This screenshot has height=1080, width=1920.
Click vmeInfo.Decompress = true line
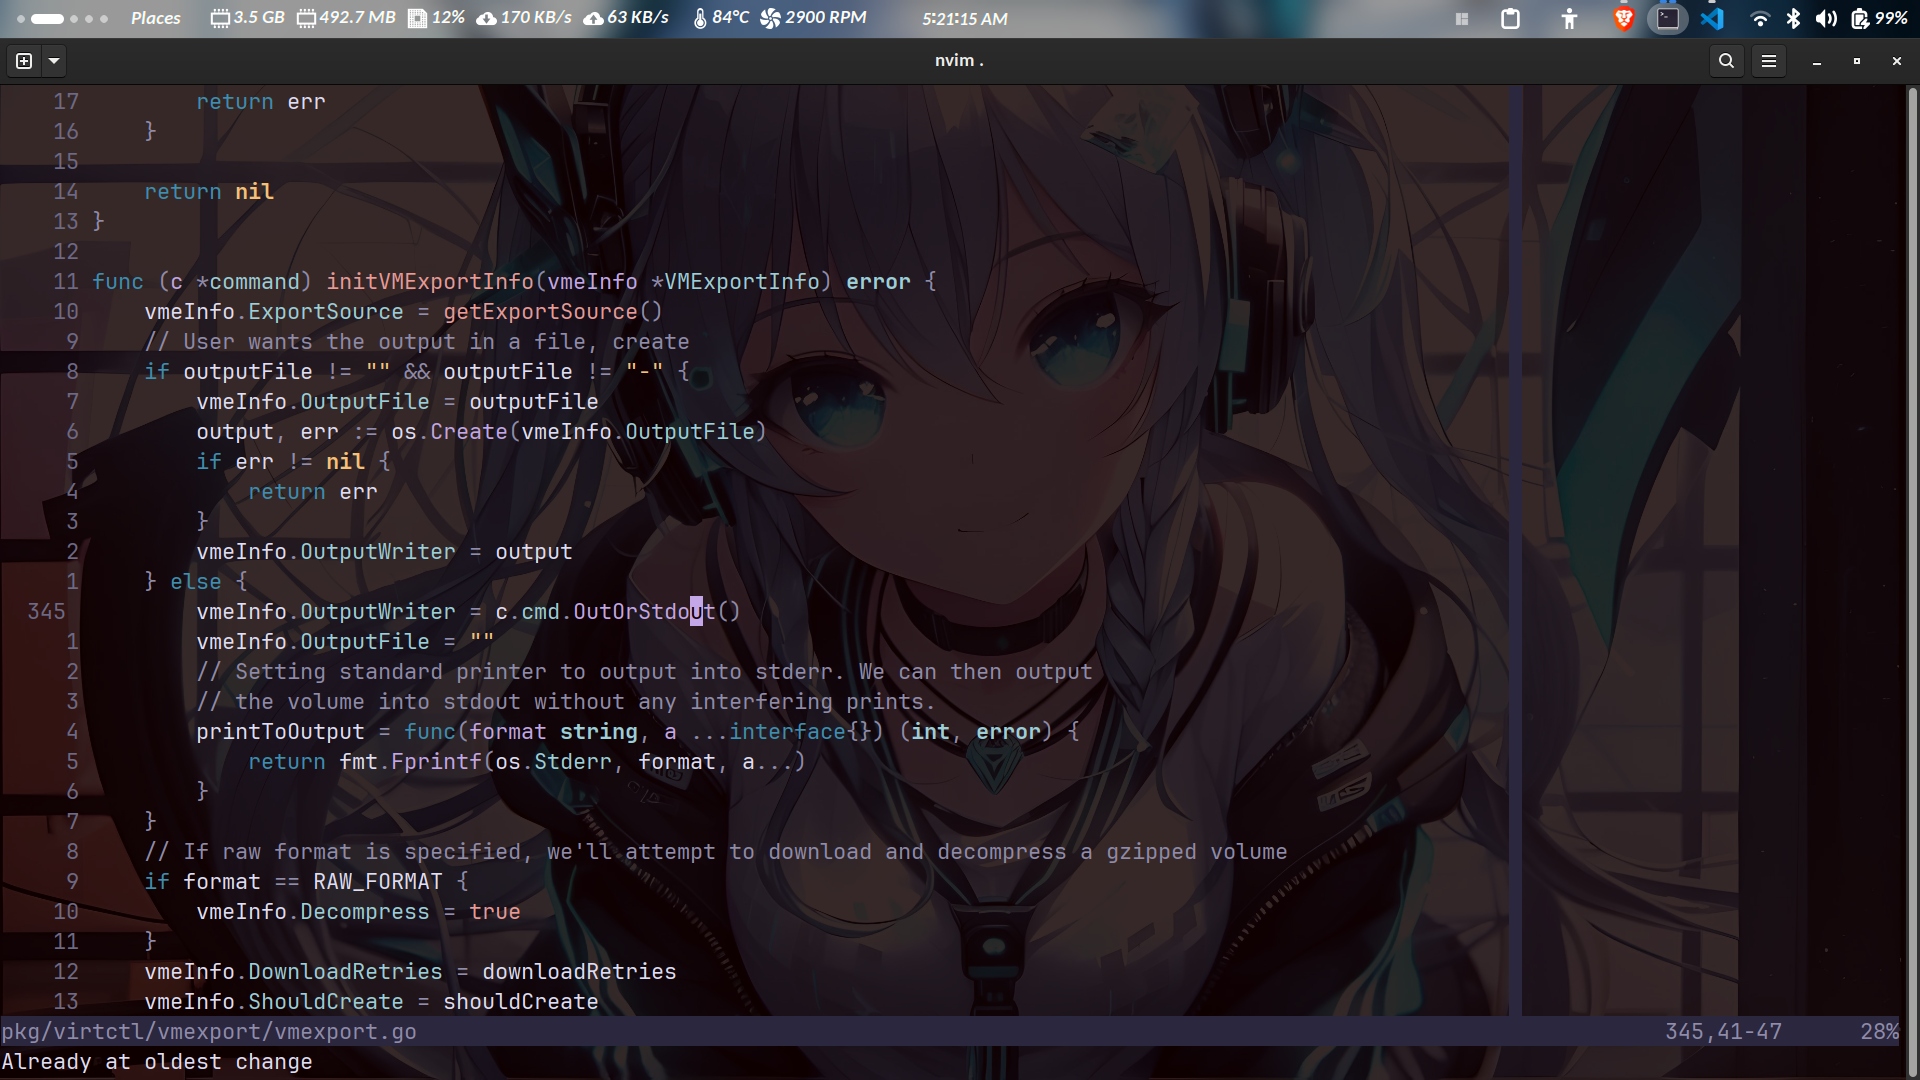(x=358, y=911)
